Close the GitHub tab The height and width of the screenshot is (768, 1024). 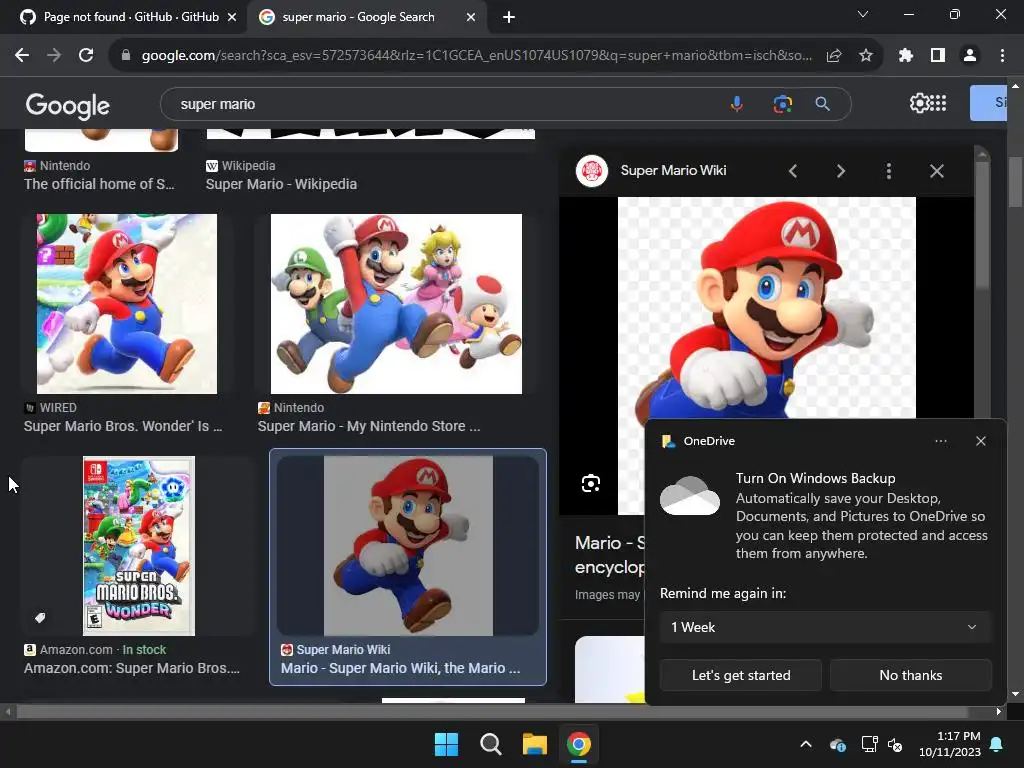point(232,17)
